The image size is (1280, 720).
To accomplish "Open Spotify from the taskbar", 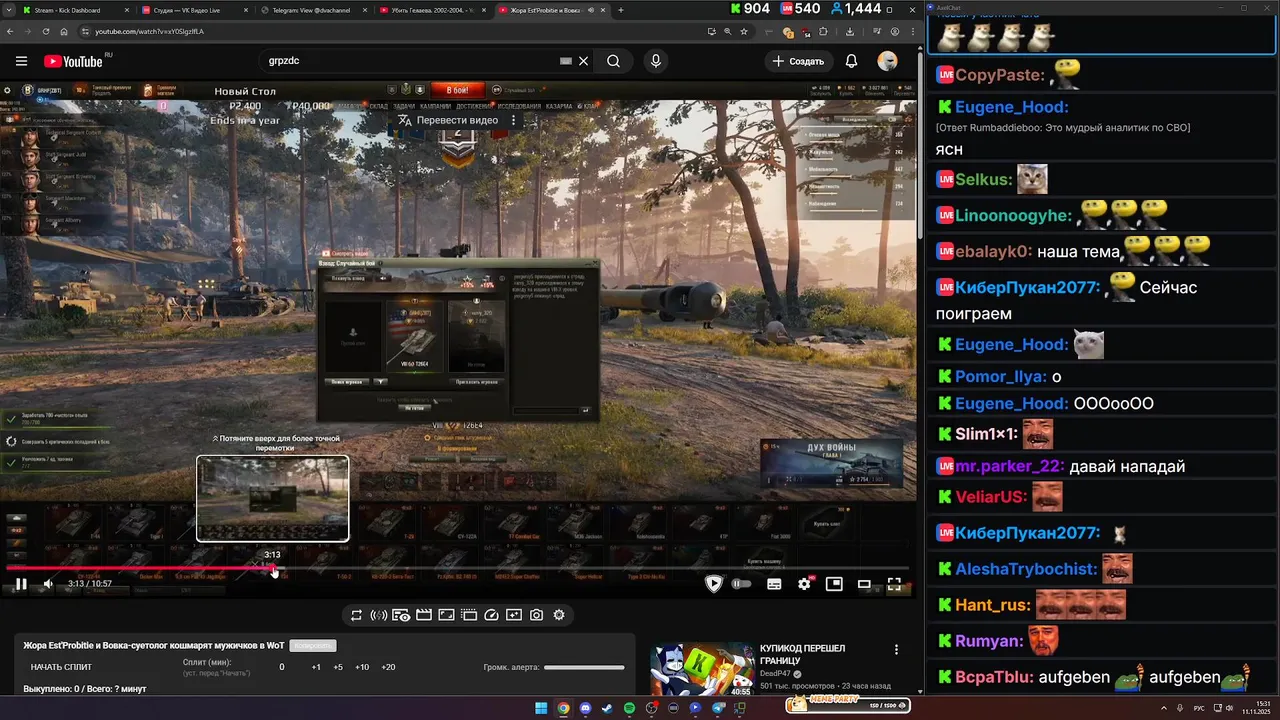I will click(x=629, y=708).
